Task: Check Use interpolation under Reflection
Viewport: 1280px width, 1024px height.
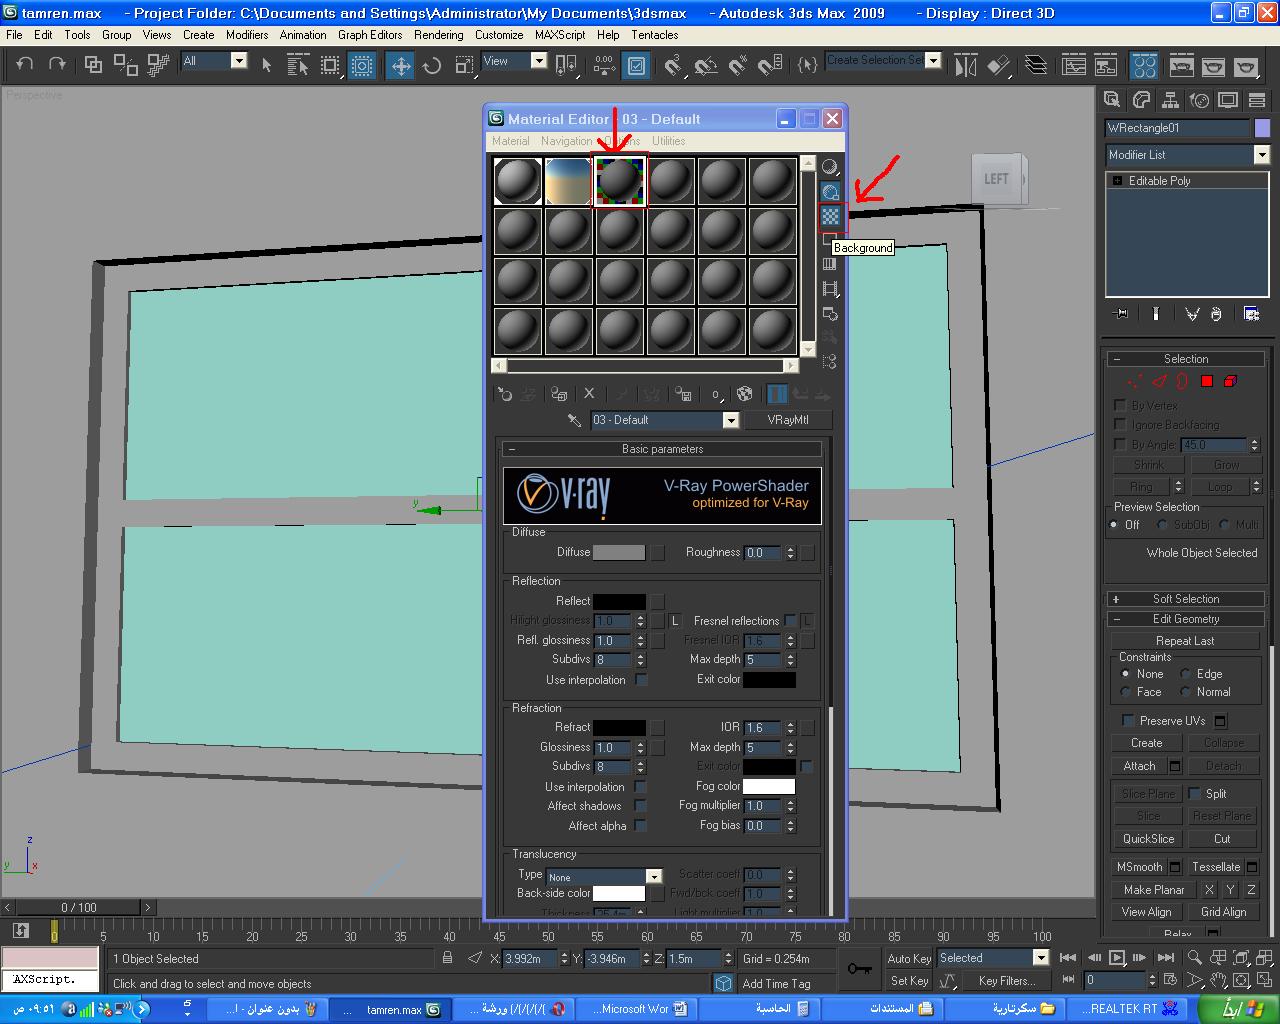Action: coord(641,680)
